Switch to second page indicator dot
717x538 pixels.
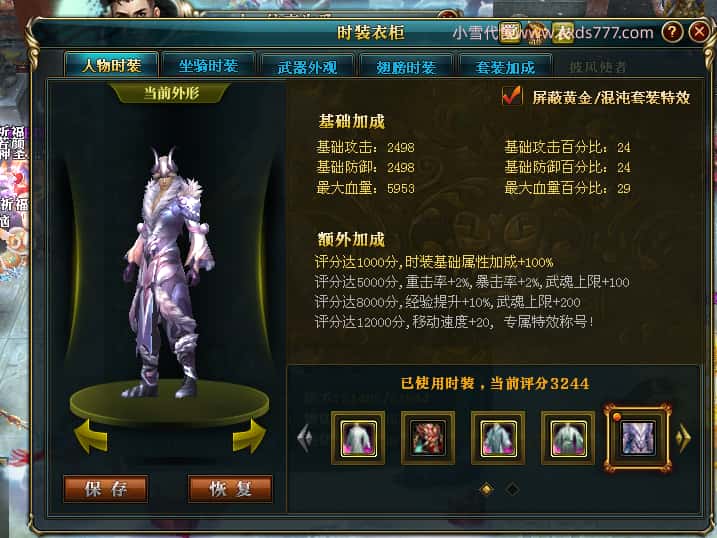513,490
